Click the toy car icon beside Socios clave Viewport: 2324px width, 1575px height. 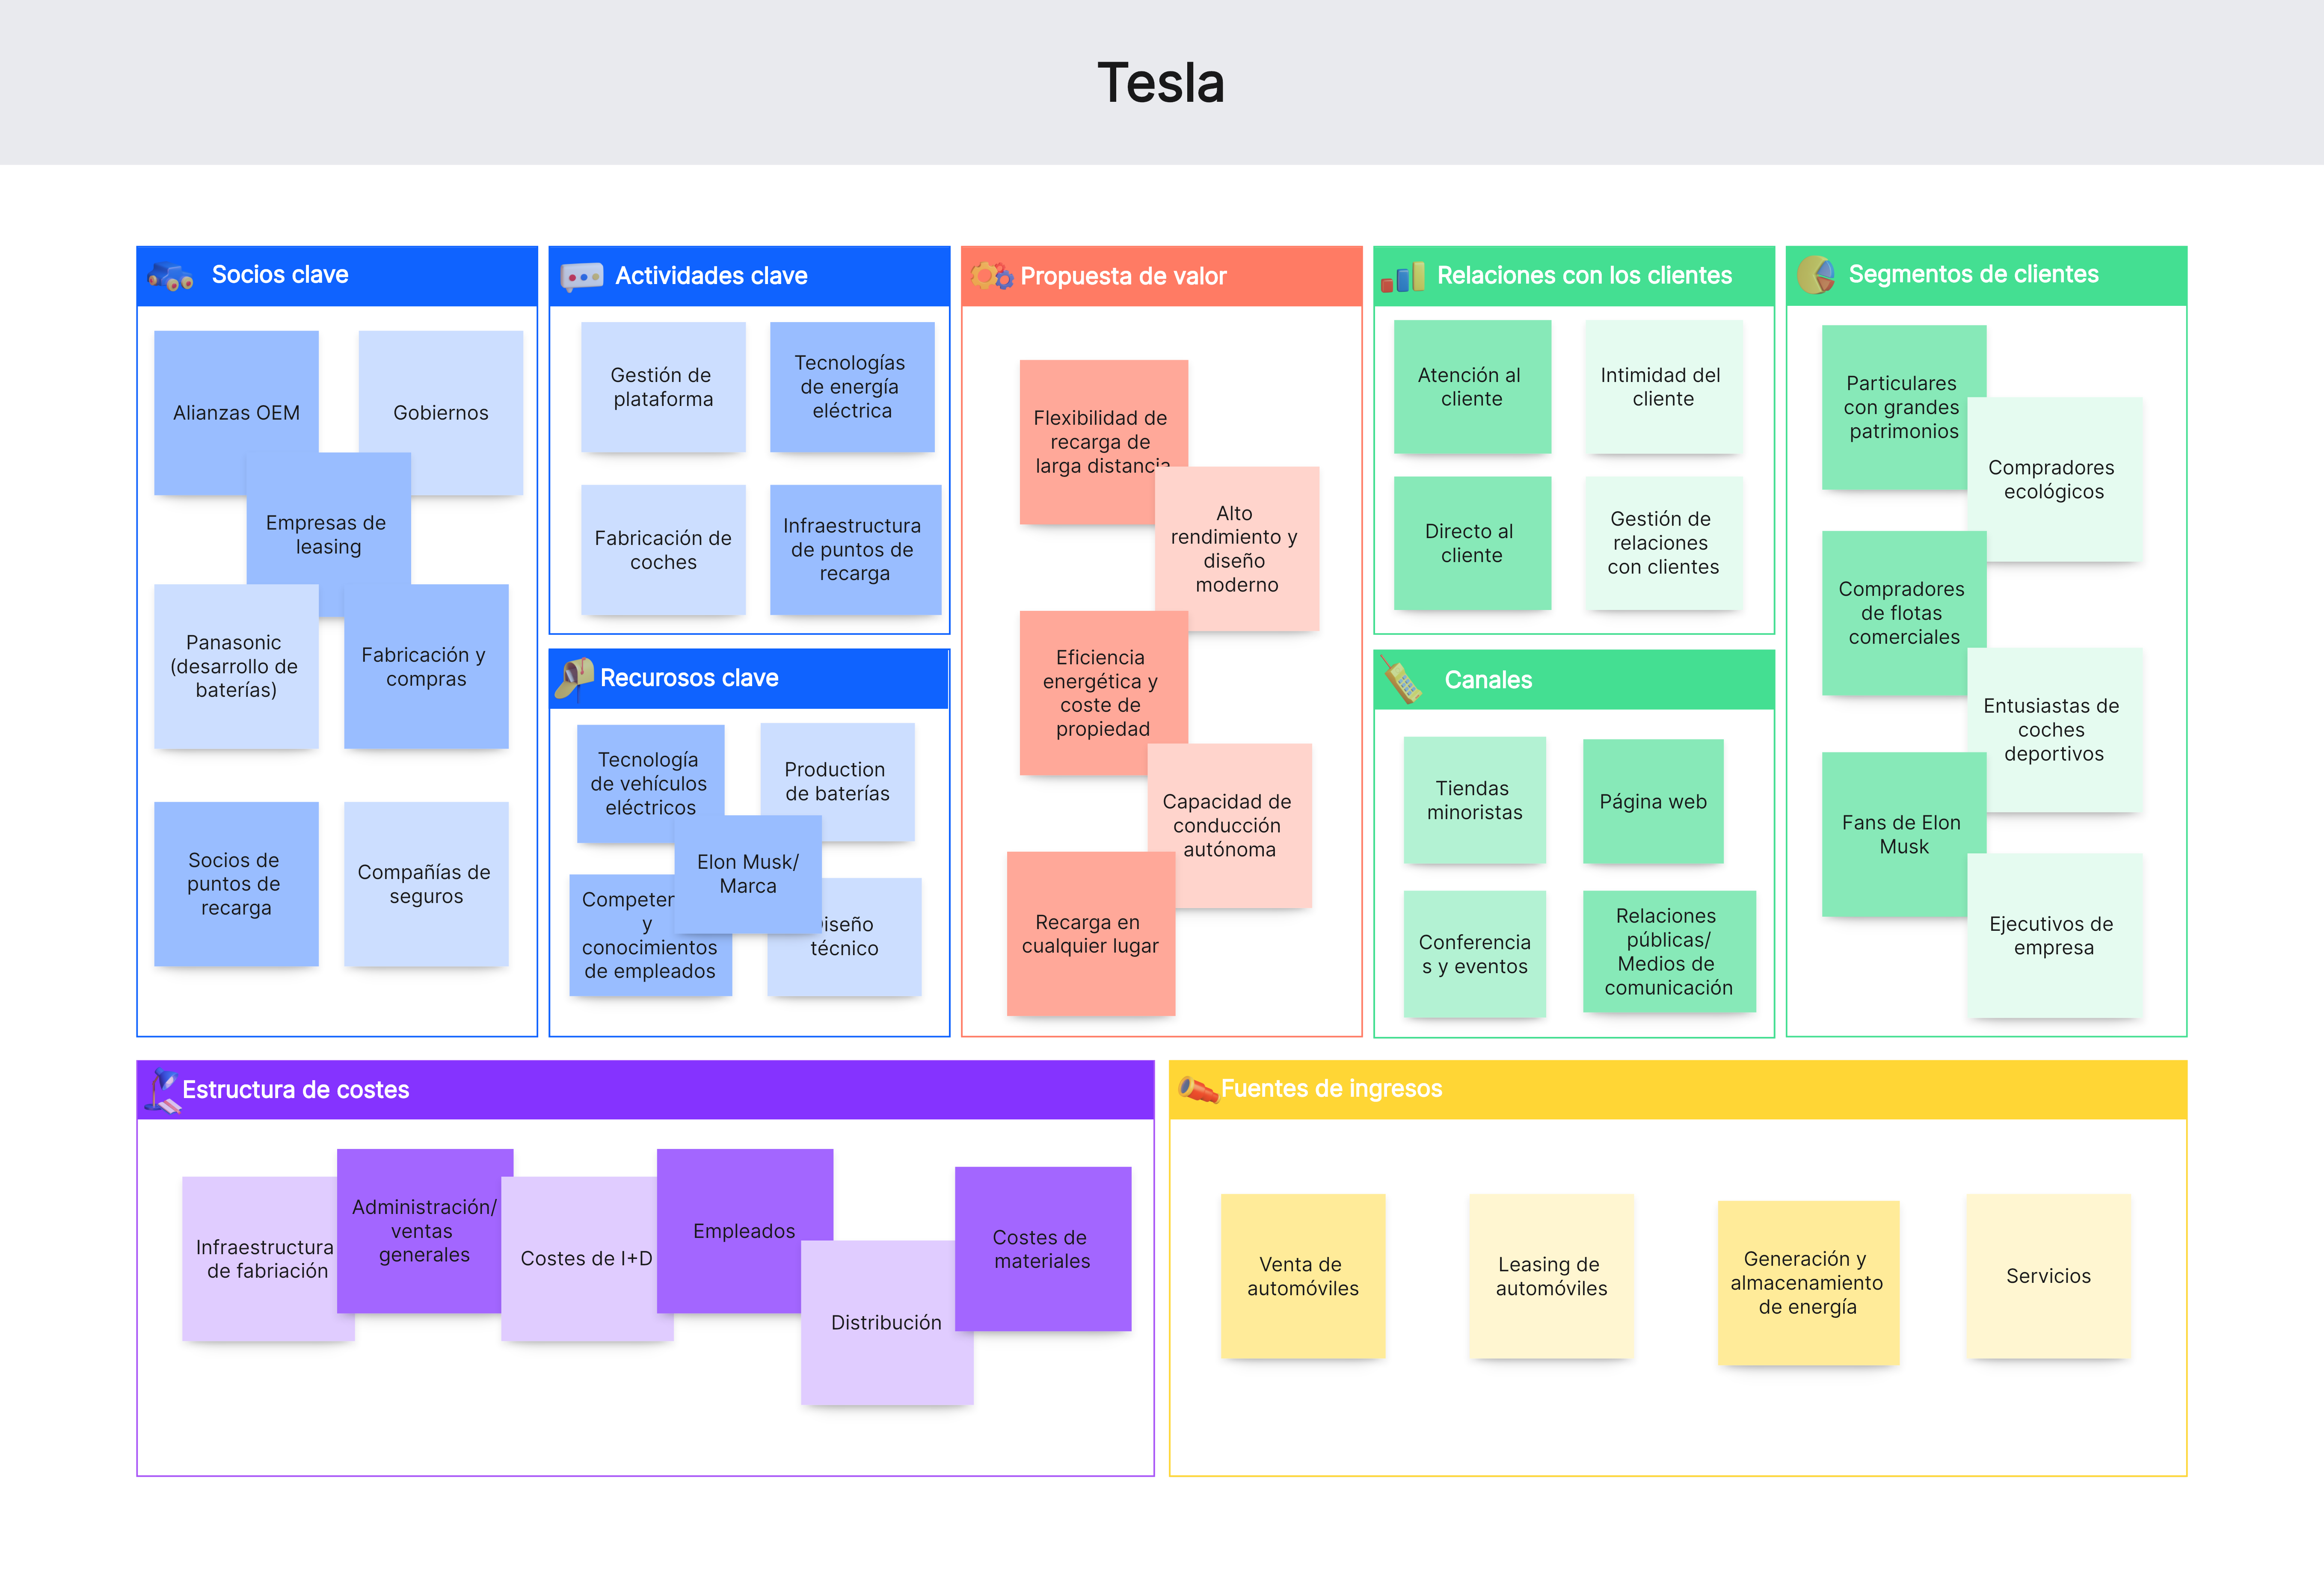tap(171, 276)
